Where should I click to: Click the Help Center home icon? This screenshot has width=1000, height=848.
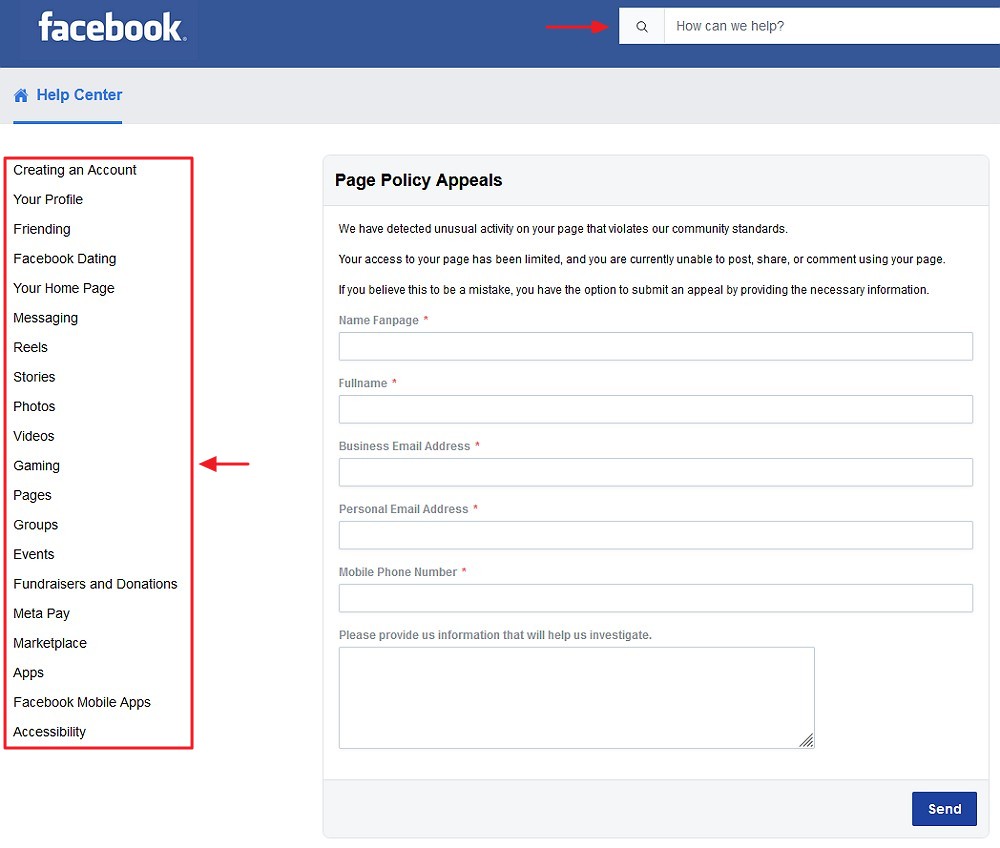21,95
